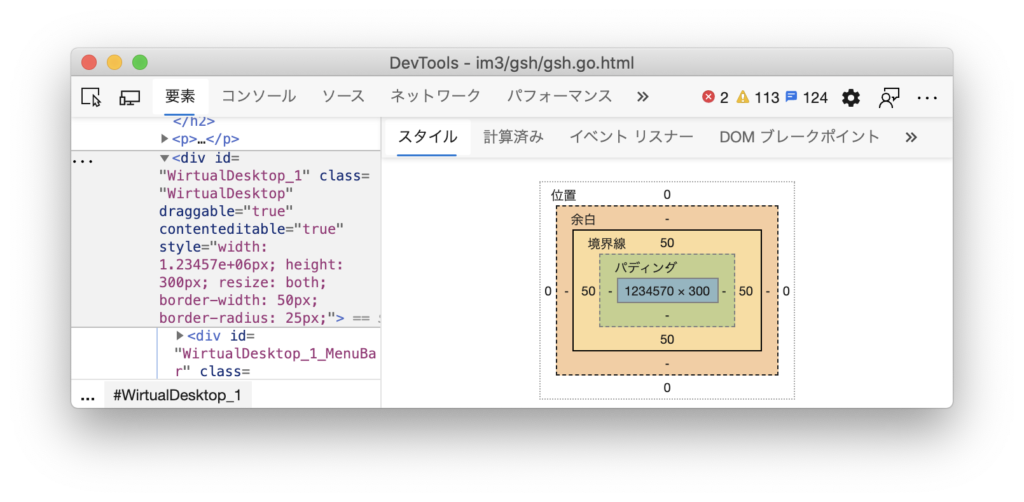Click the red error count badge

715,97
